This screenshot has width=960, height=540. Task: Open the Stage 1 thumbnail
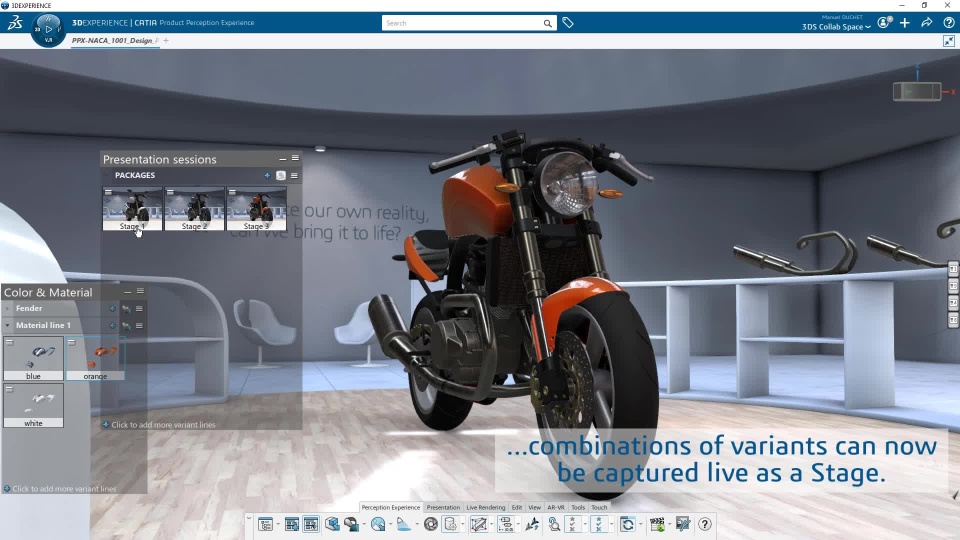(132, 209)
